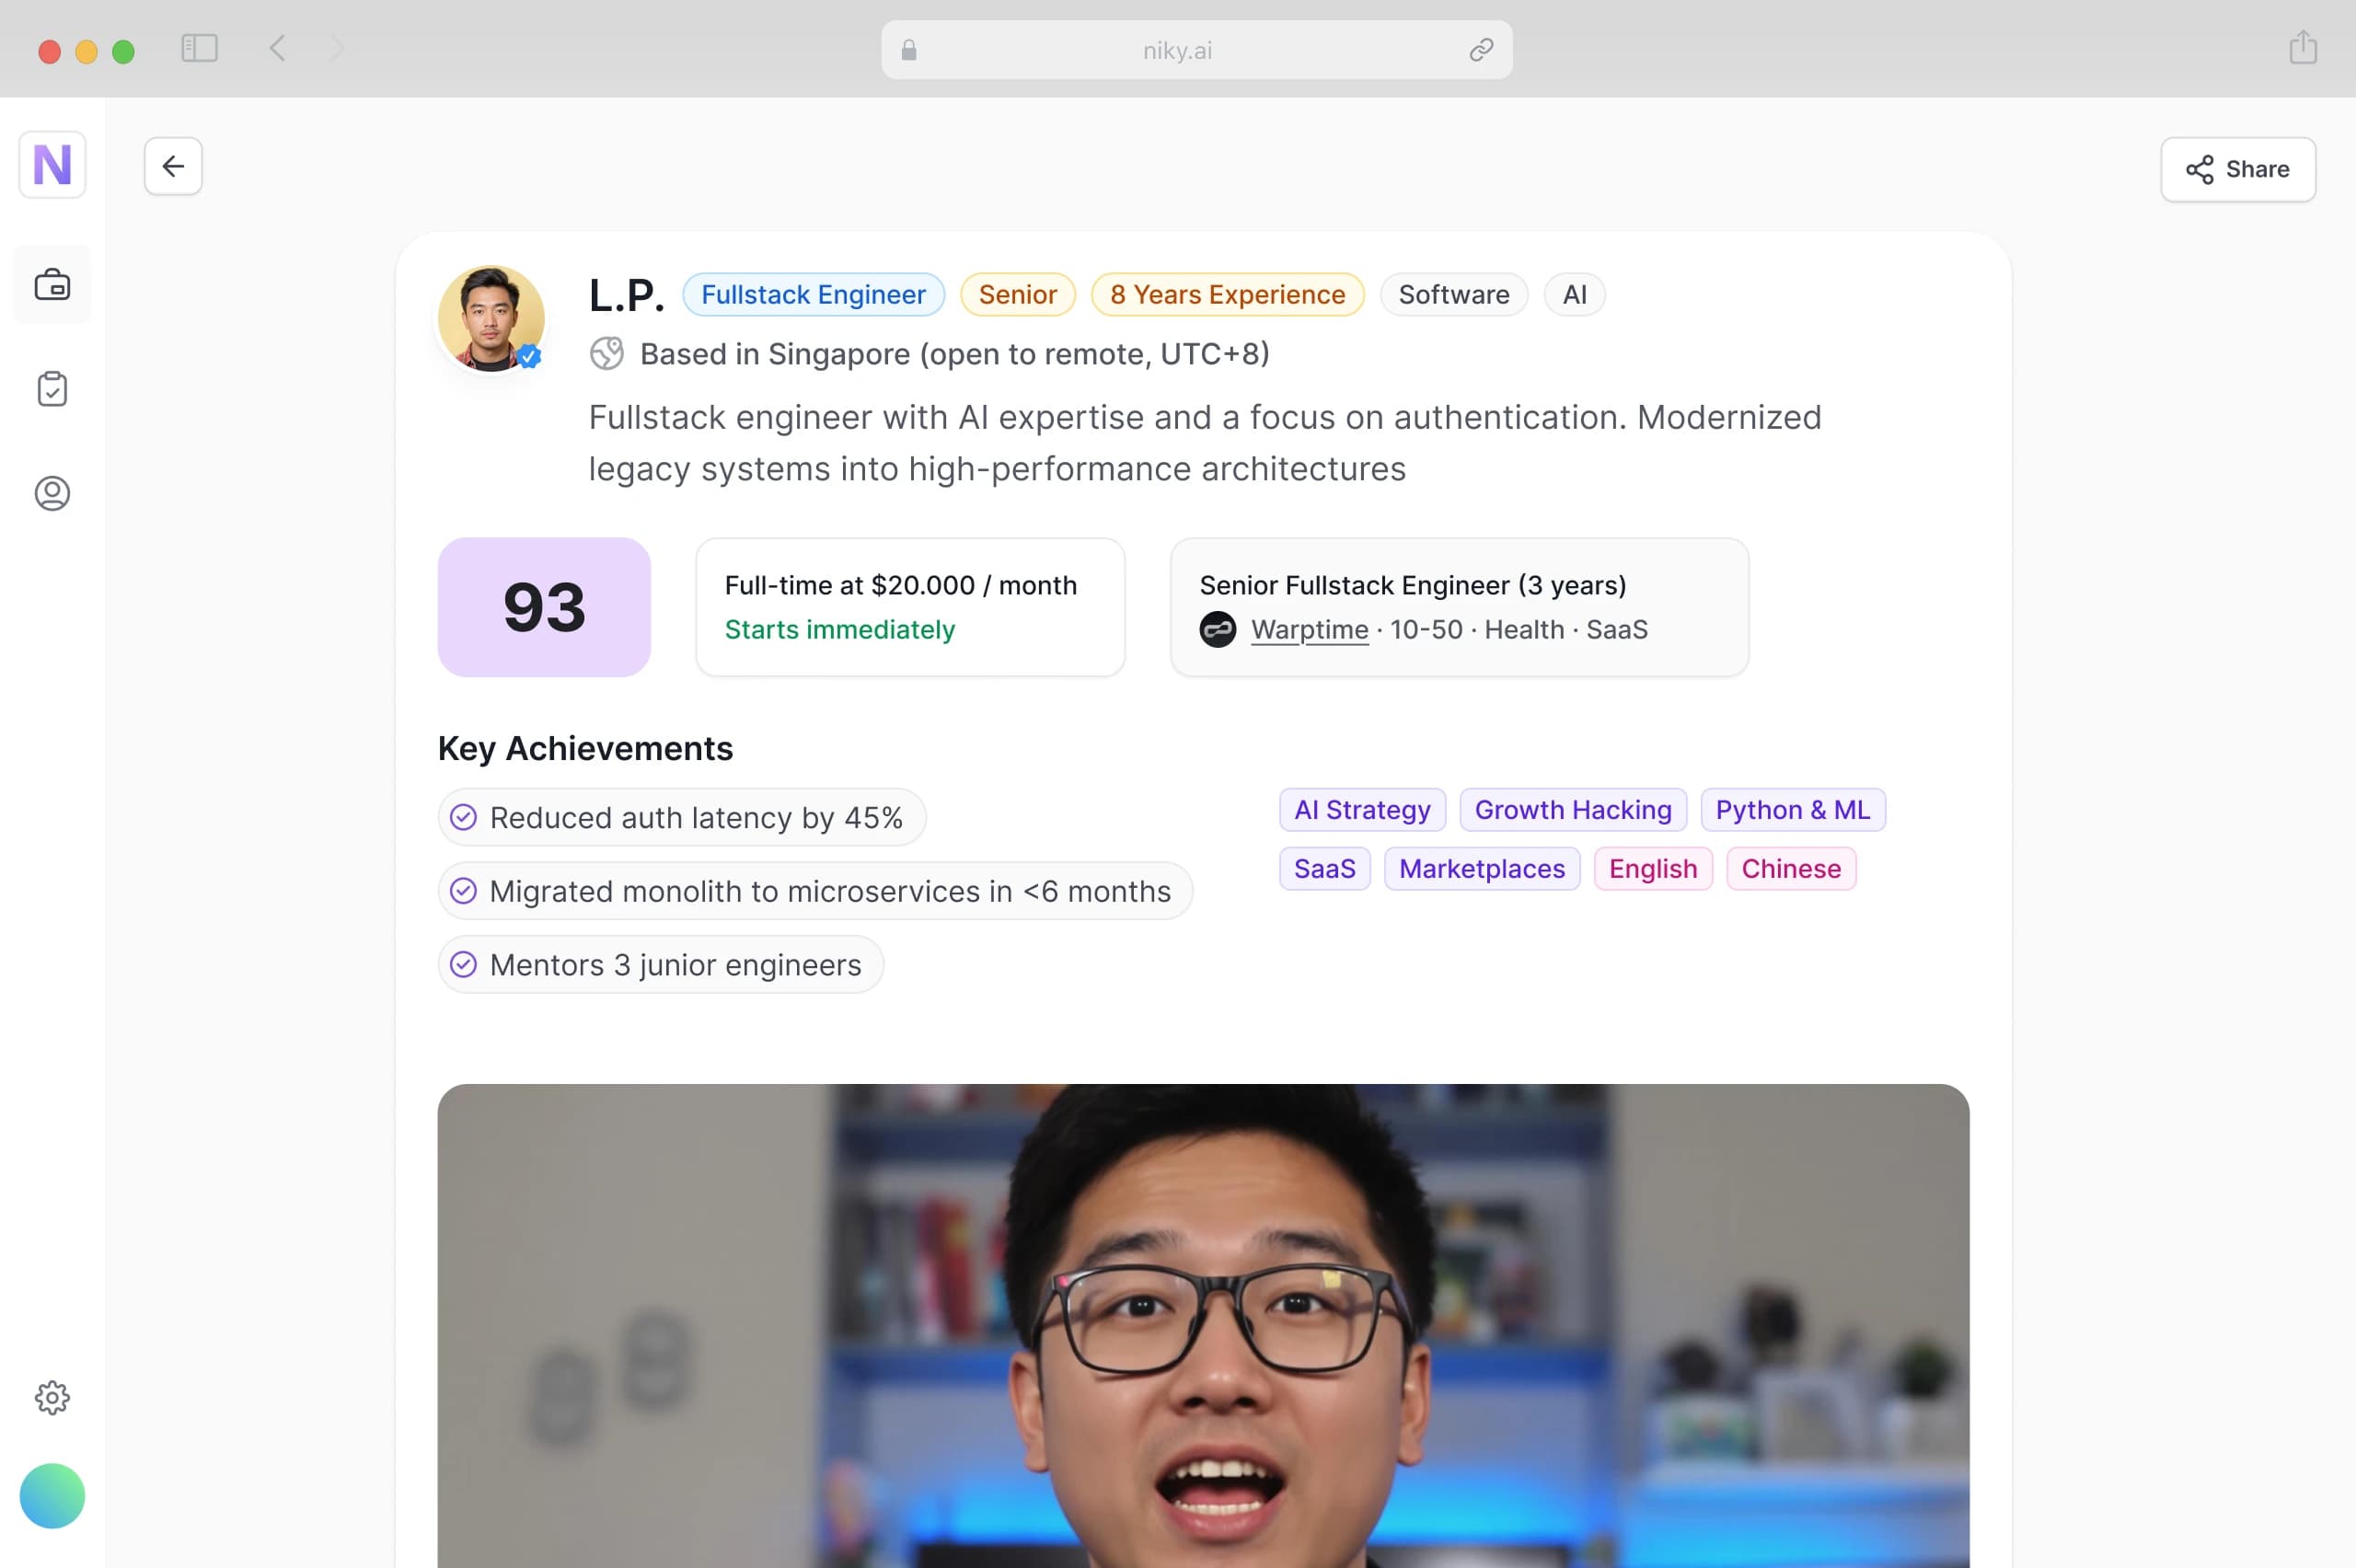This screenshot has width=2356, height=1568.
Task: Click check icon beside Reduced auth latency
Action: (x=463, y=817)
